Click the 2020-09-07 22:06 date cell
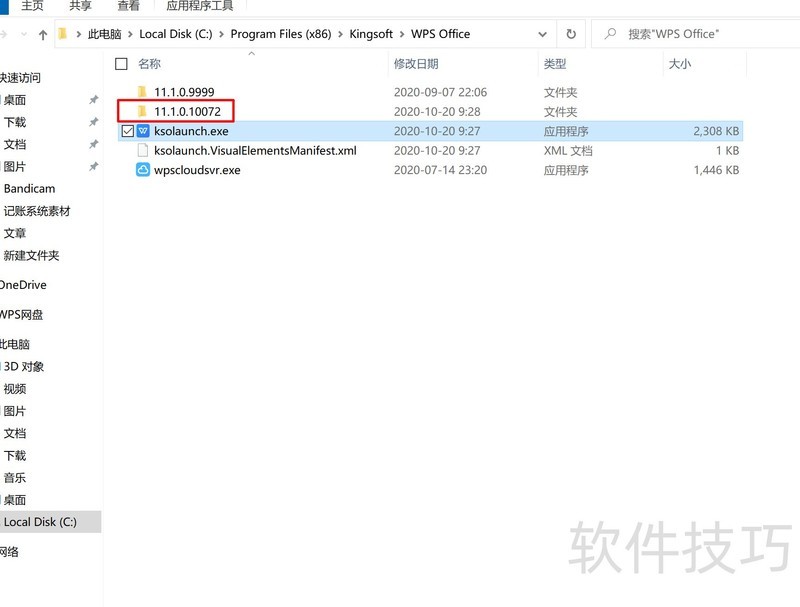Image resolution: width=800 pixels, height=607 pixels. 440,92
